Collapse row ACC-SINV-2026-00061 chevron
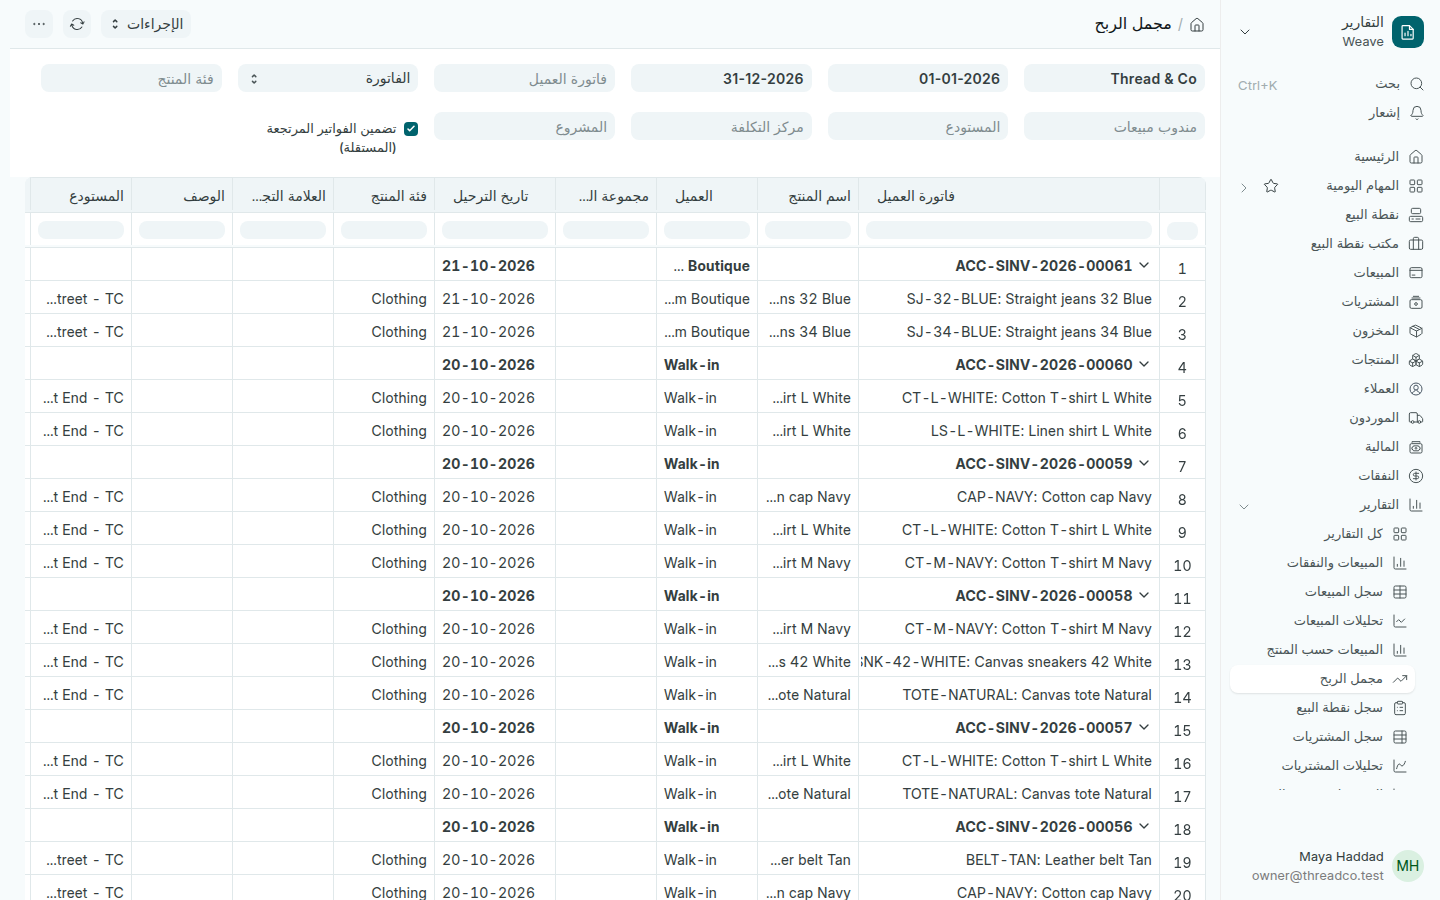Screen dimensions: 1440x900 pos(1144,265)
